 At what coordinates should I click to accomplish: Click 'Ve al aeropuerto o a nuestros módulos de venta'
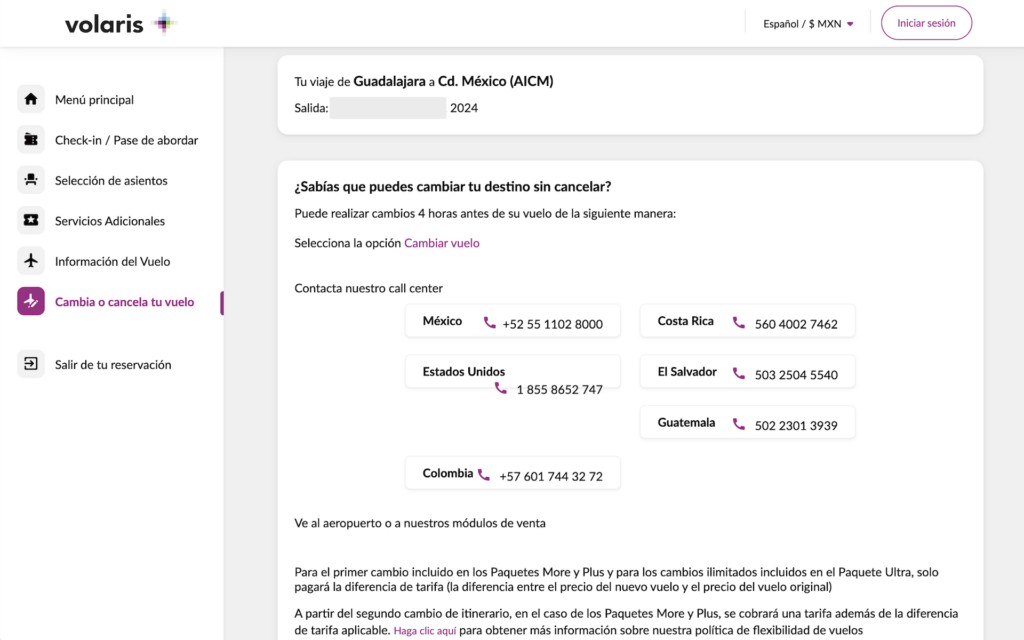click(x=420, y=523)
